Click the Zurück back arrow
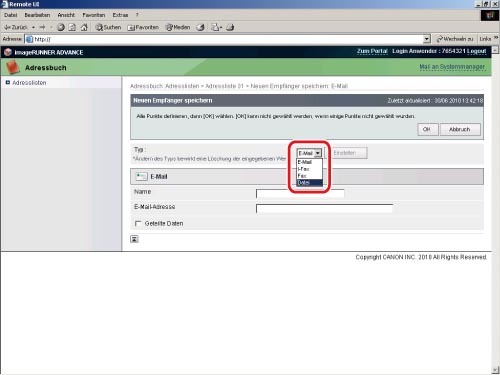The width and height of the screenshot is (500, 375). pos(15,27)
